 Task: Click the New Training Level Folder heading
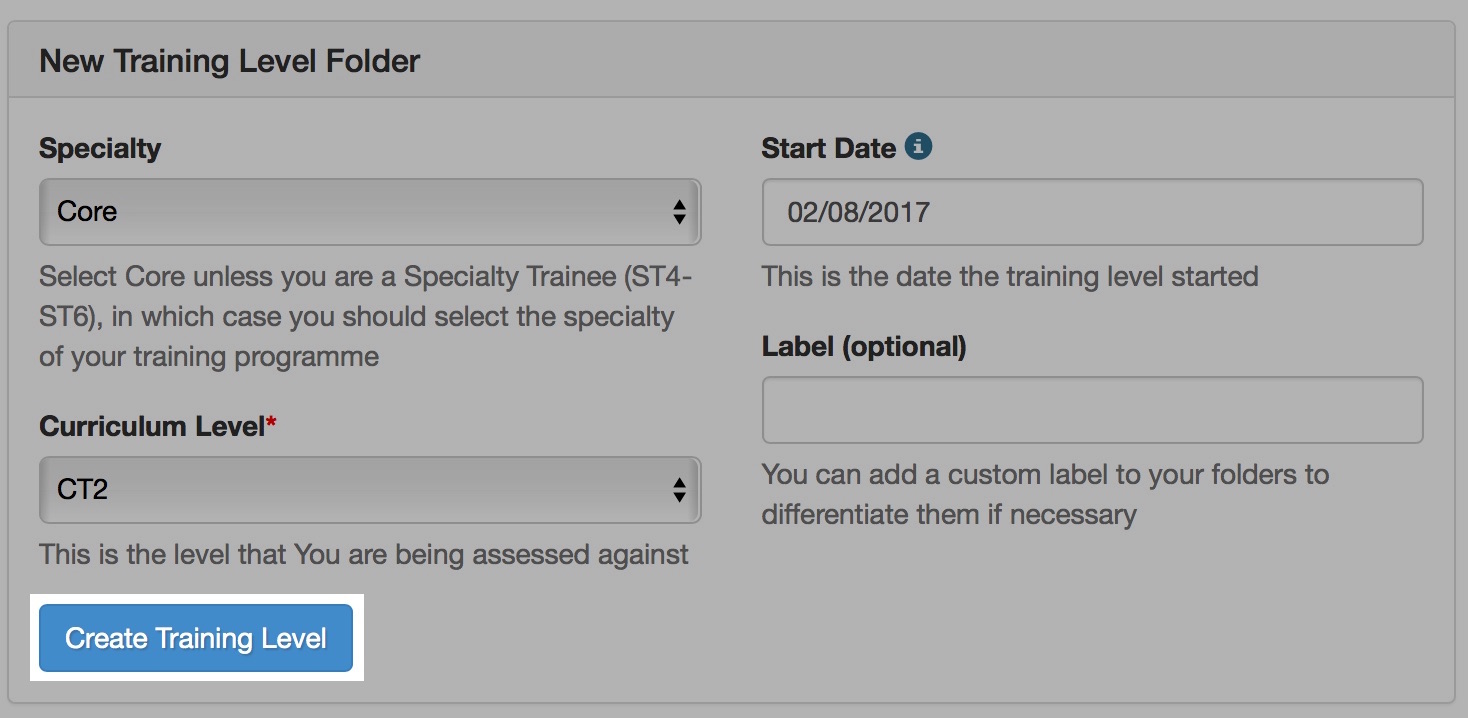click(230, 61)
